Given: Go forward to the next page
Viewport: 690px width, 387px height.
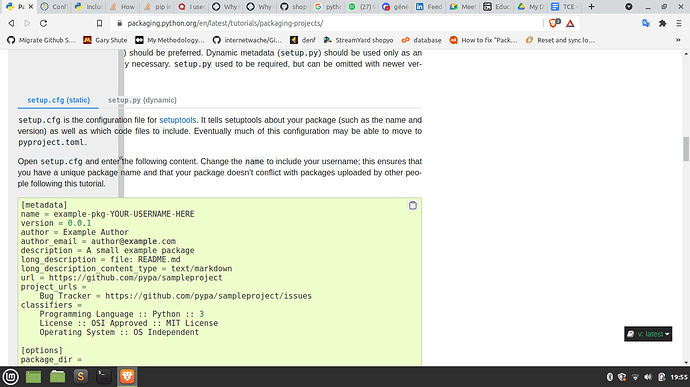Looking at the screenshot, I should (x=27, y=23).
